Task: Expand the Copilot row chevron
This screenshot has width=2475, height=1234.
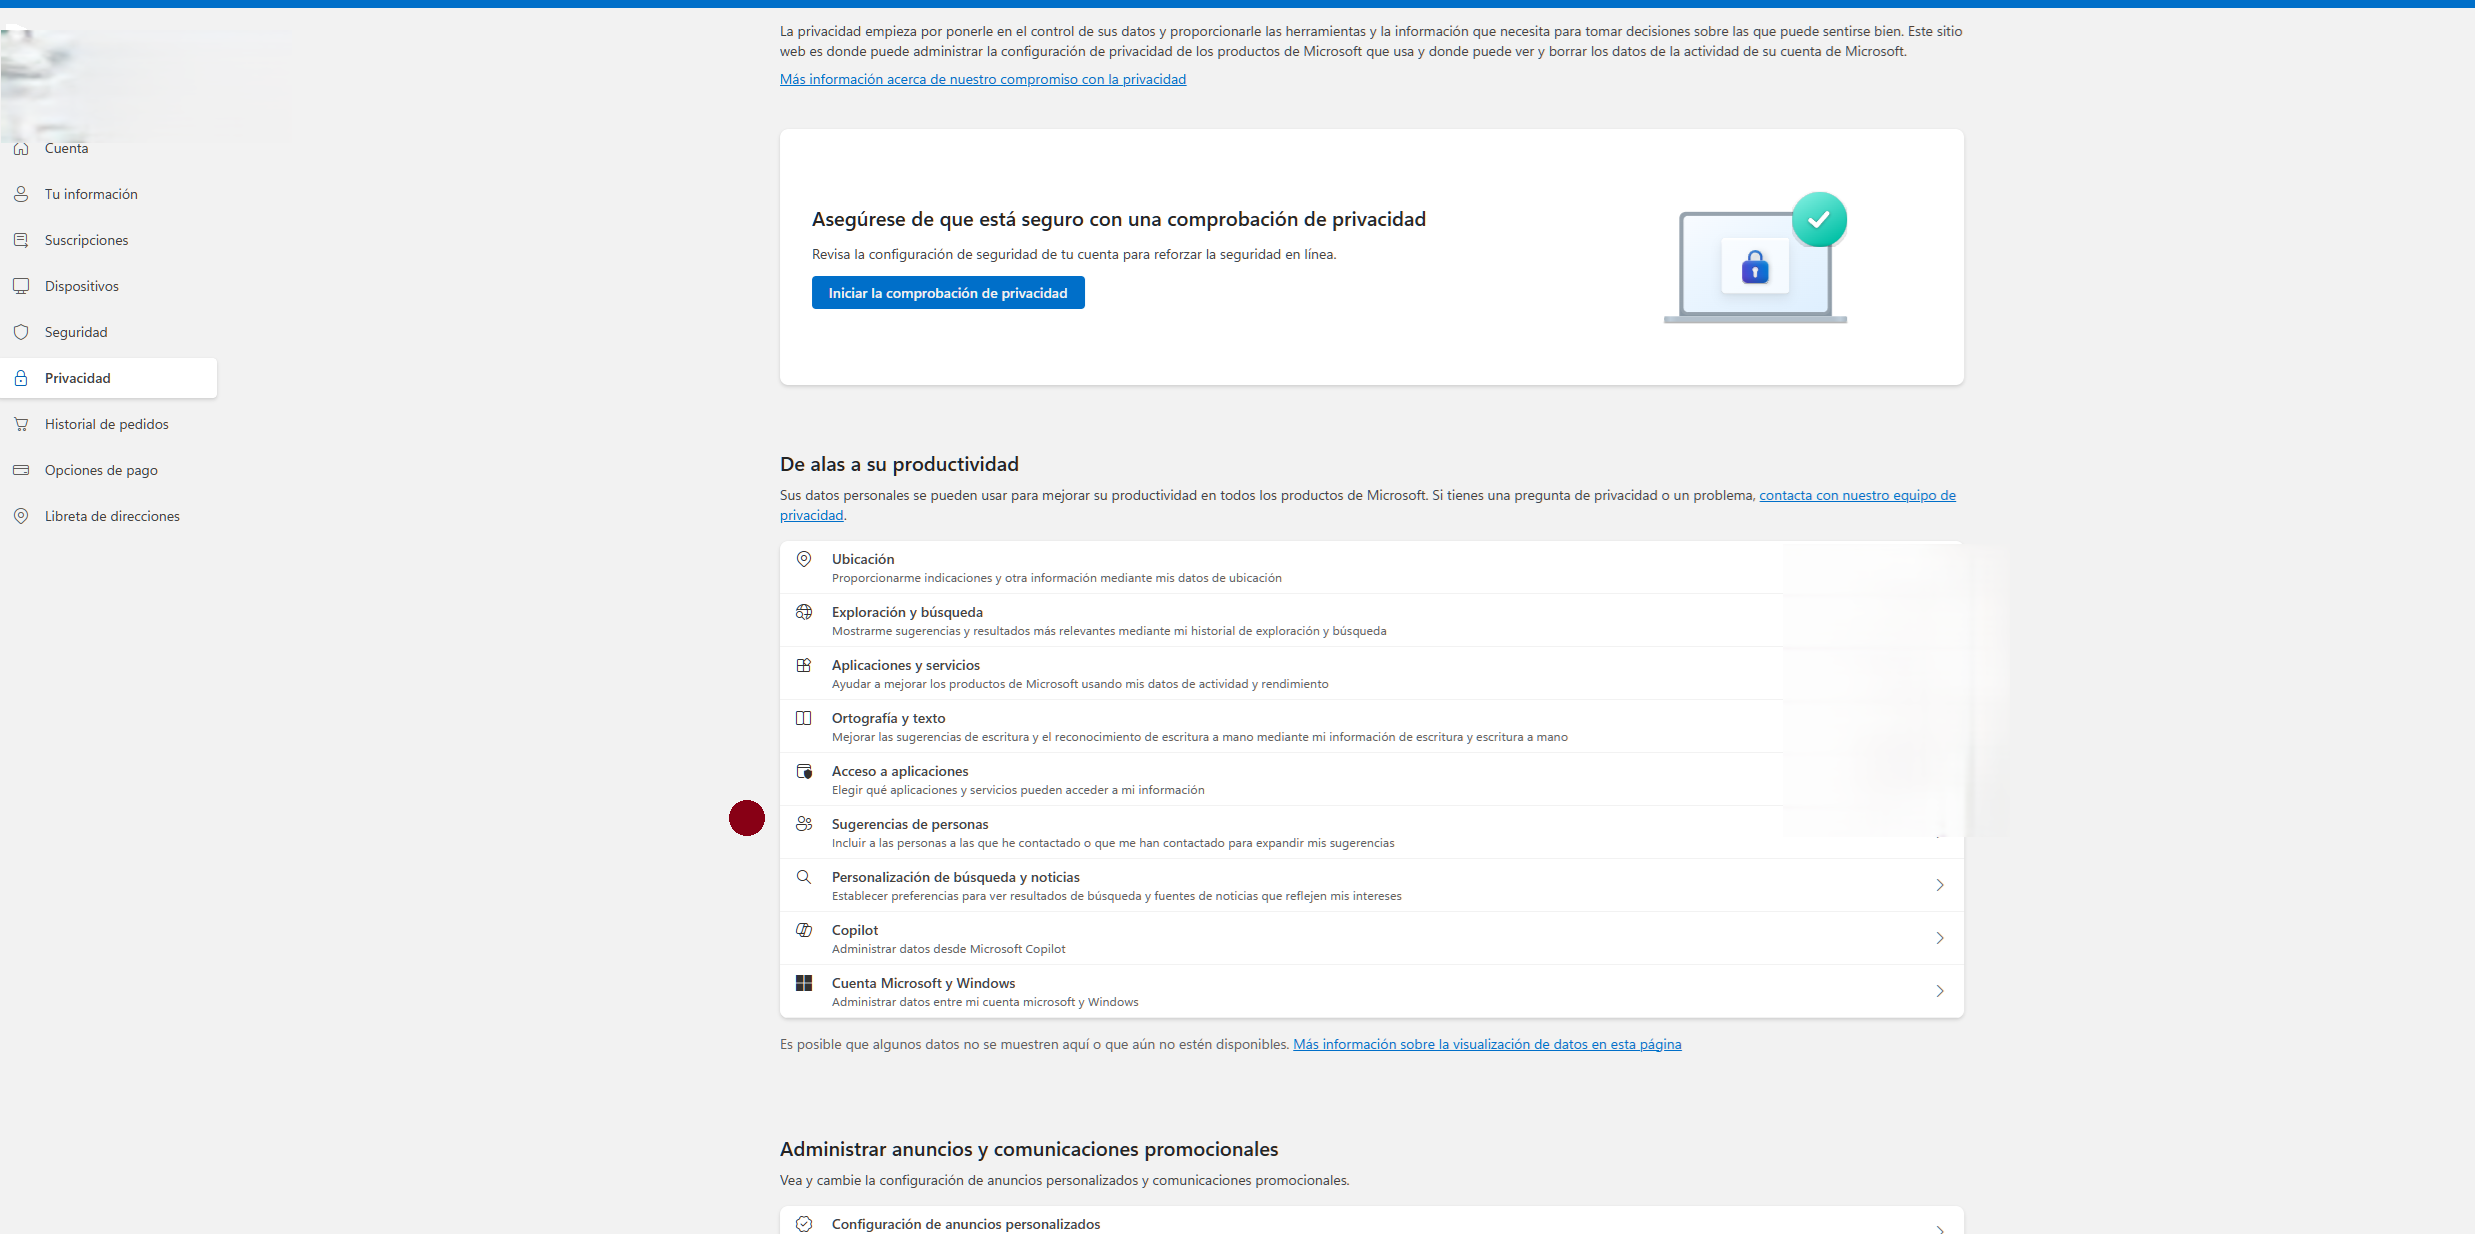Action: click(1939, 938)
